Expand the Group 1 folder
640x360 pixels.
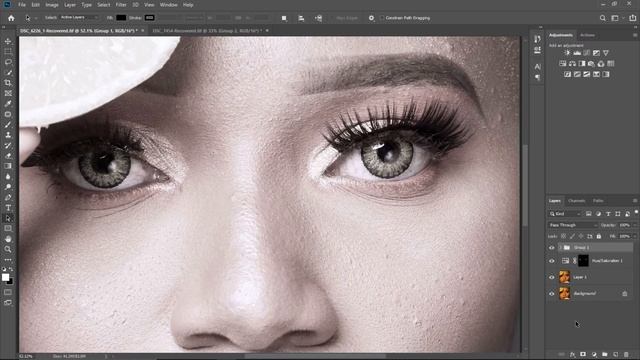[x=560, y=248]
